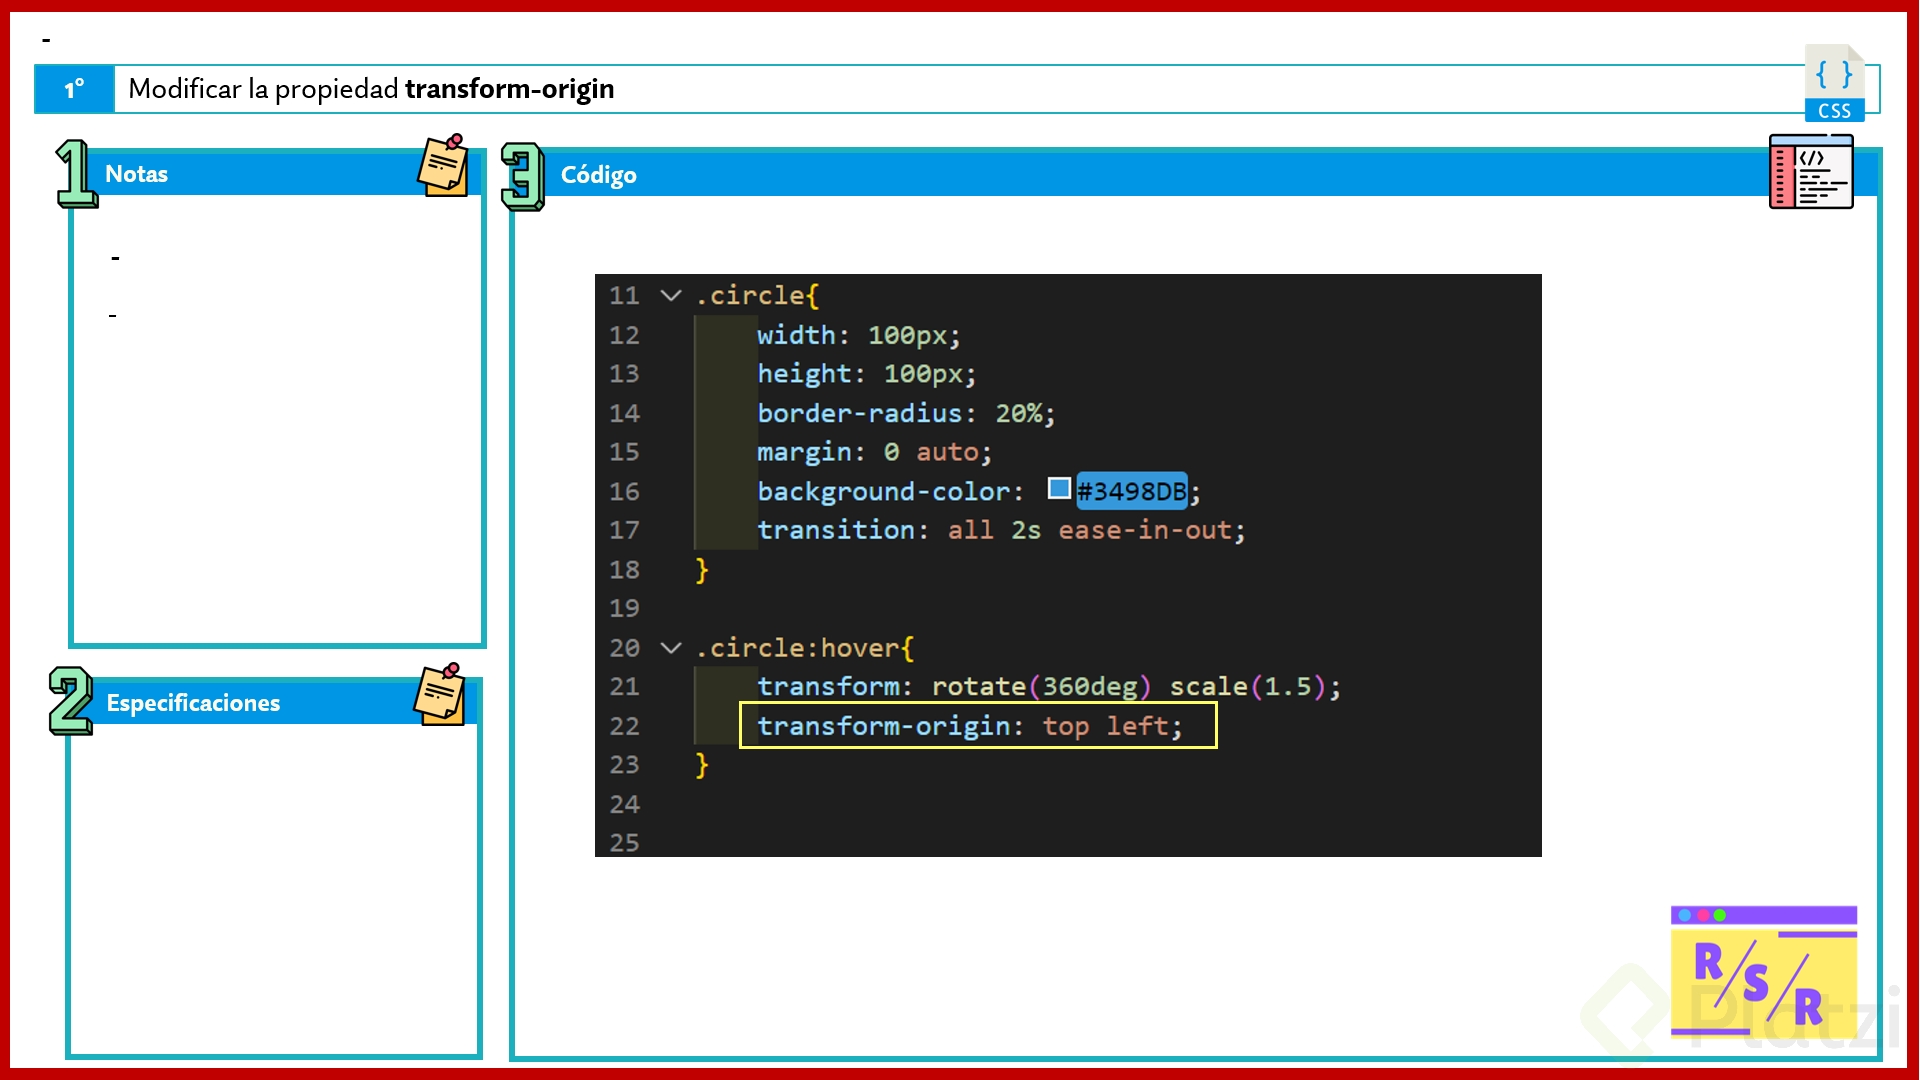Click the selected #3498DB hex value
The width and height of the screenshot is (1920, 1080).
tap(1131, 491)
